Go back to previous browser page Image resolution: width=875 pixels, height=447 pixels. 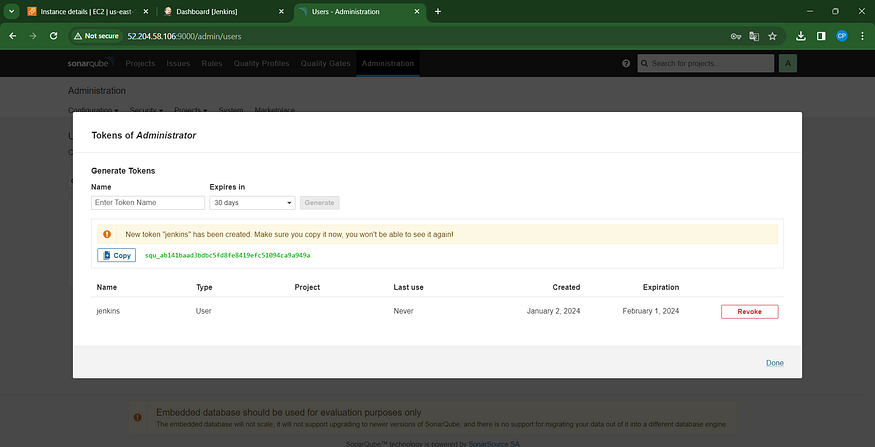12,36
